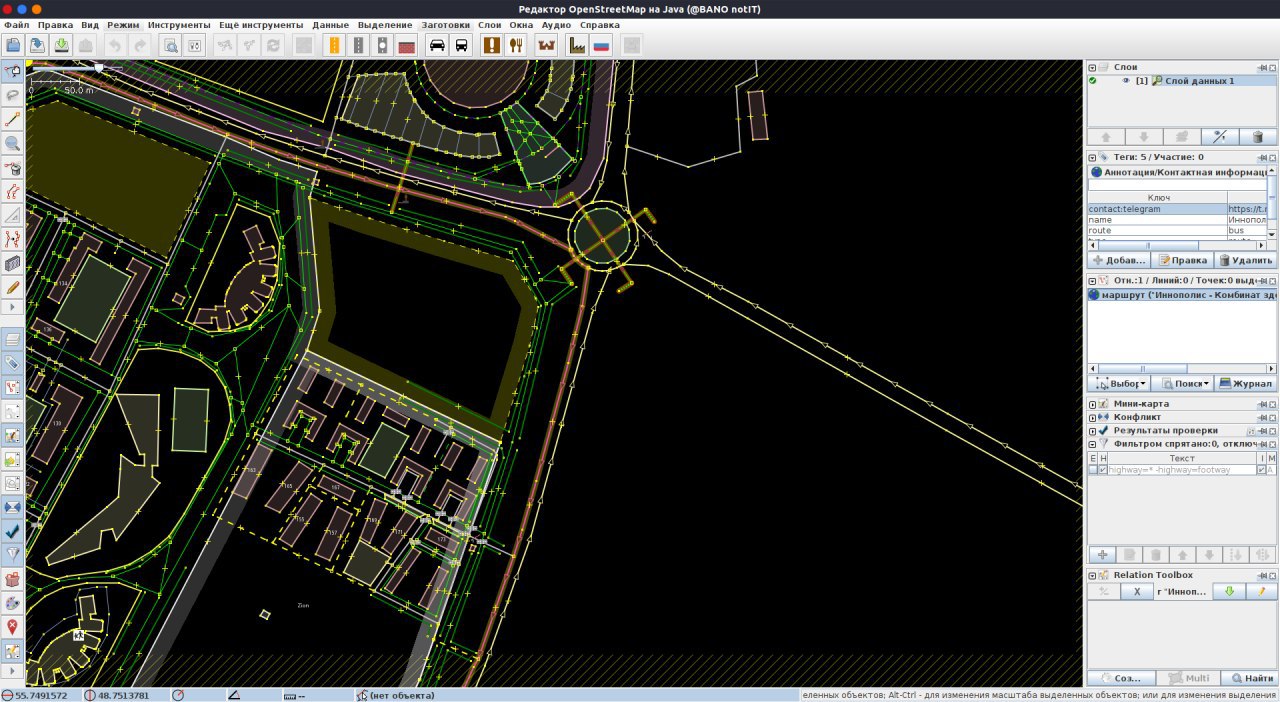The height and width of the screenshot is (702, 1280).
Task: Click the opacity tool button in Слои panel
Action: point(1220,137)
